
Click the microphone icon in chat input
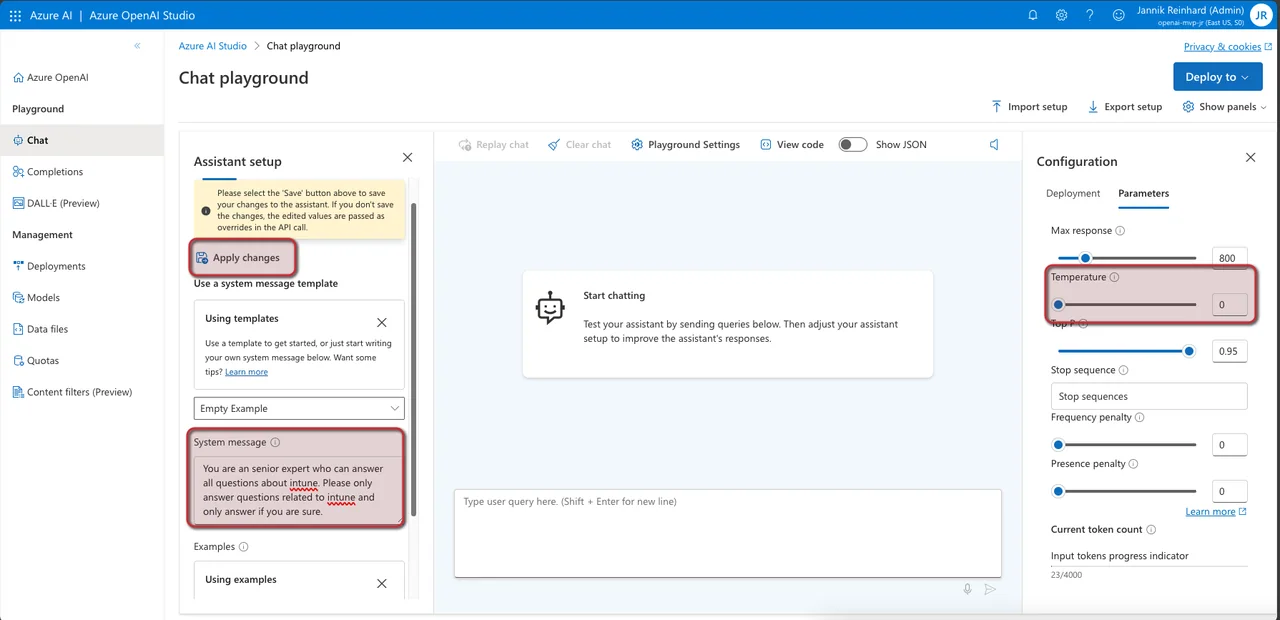click(x=967, y=589)
